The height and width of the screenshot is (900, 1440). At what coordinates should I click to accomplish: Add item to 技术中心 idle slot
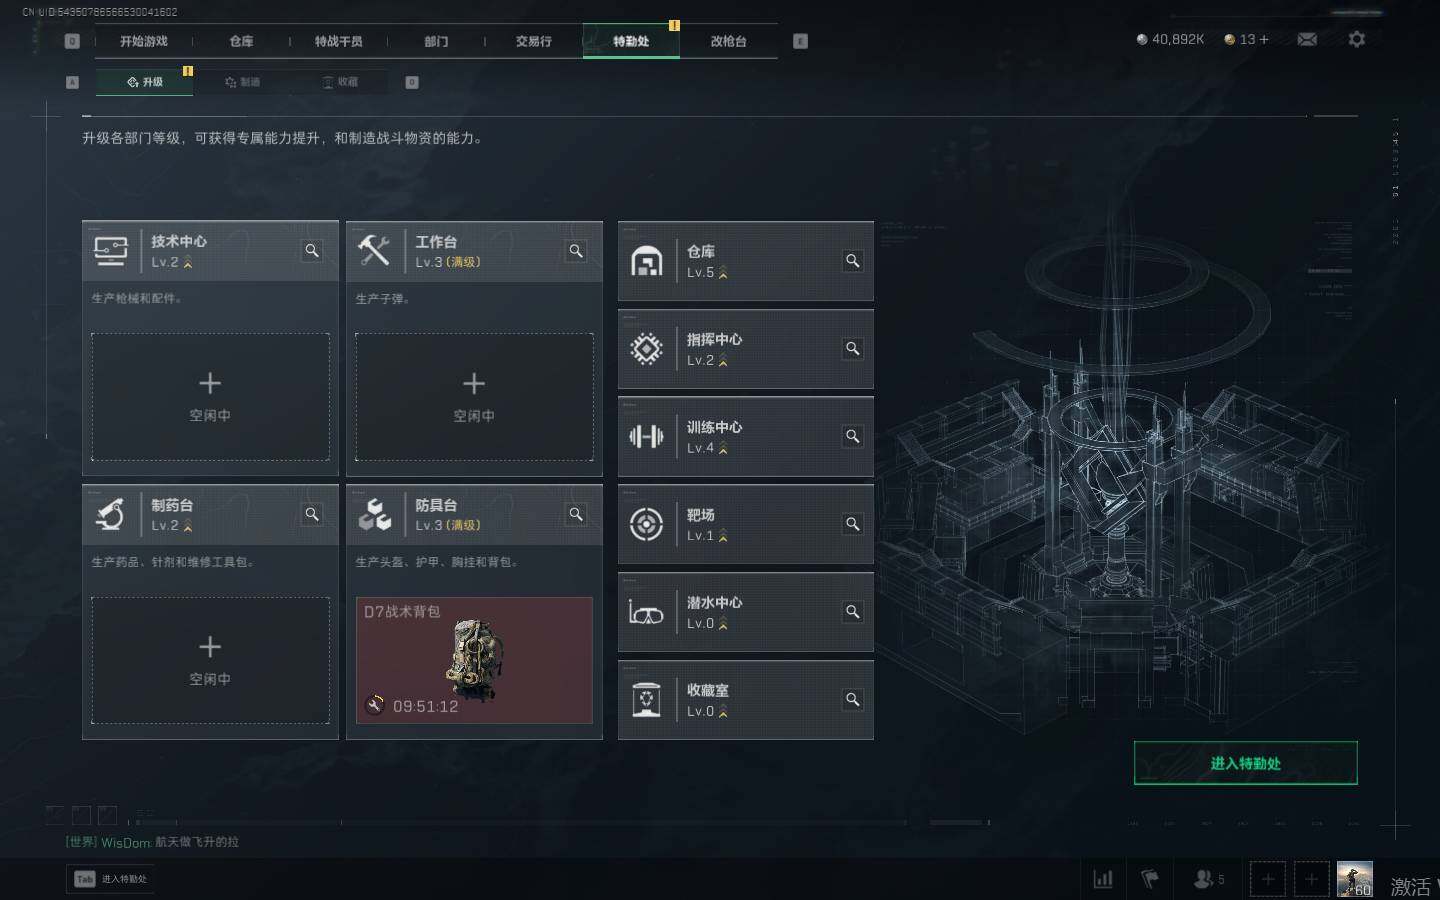210,397
